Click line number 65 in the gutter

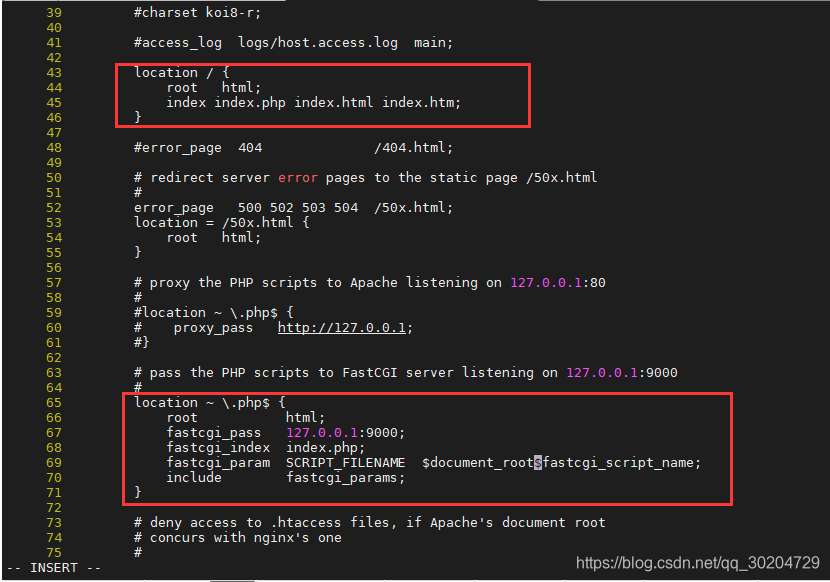pyautogui.click(x=54, y=403)
